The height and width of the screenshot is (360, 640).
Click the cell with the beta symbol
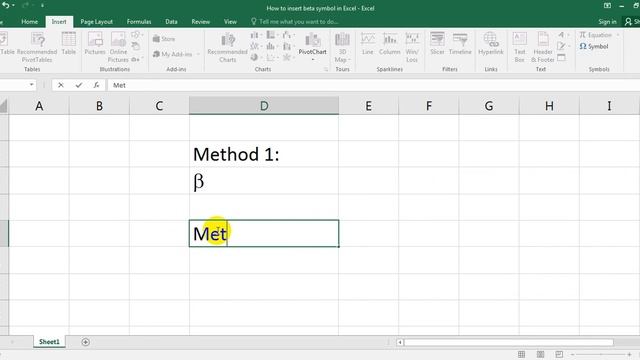pyautogui.click(x=264, y=181)
